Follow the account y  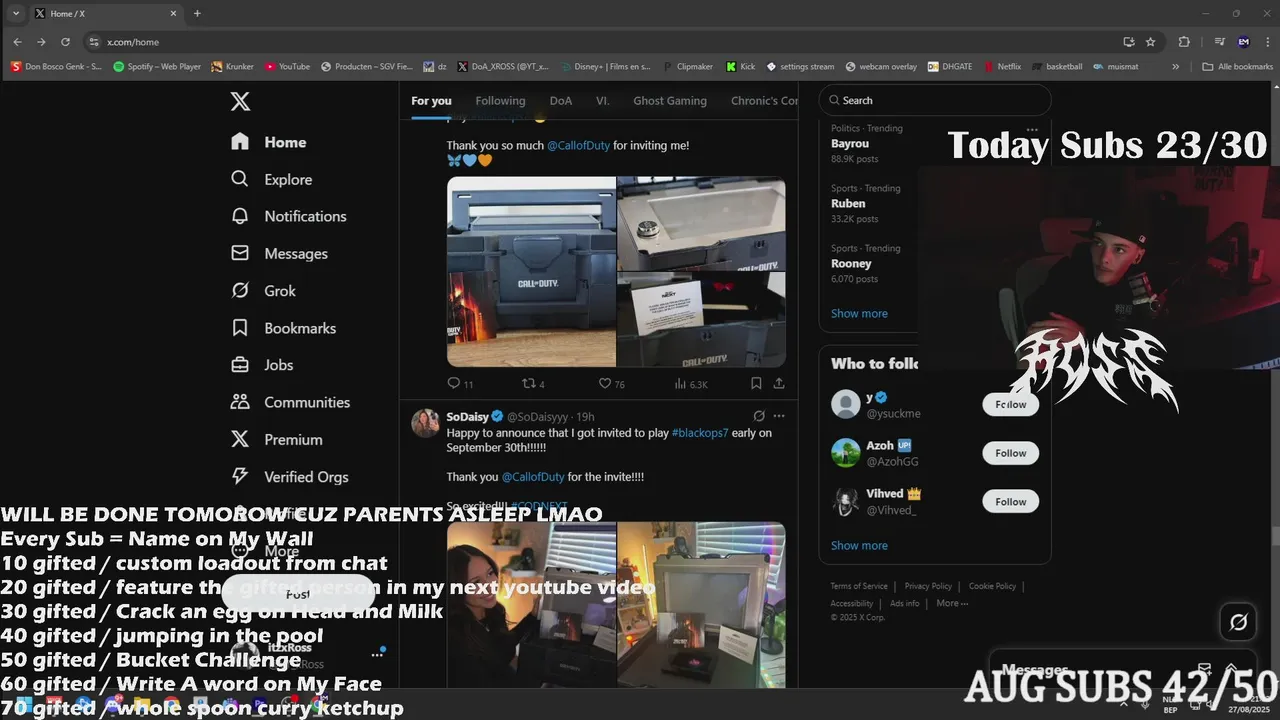tap(1010, 404)
